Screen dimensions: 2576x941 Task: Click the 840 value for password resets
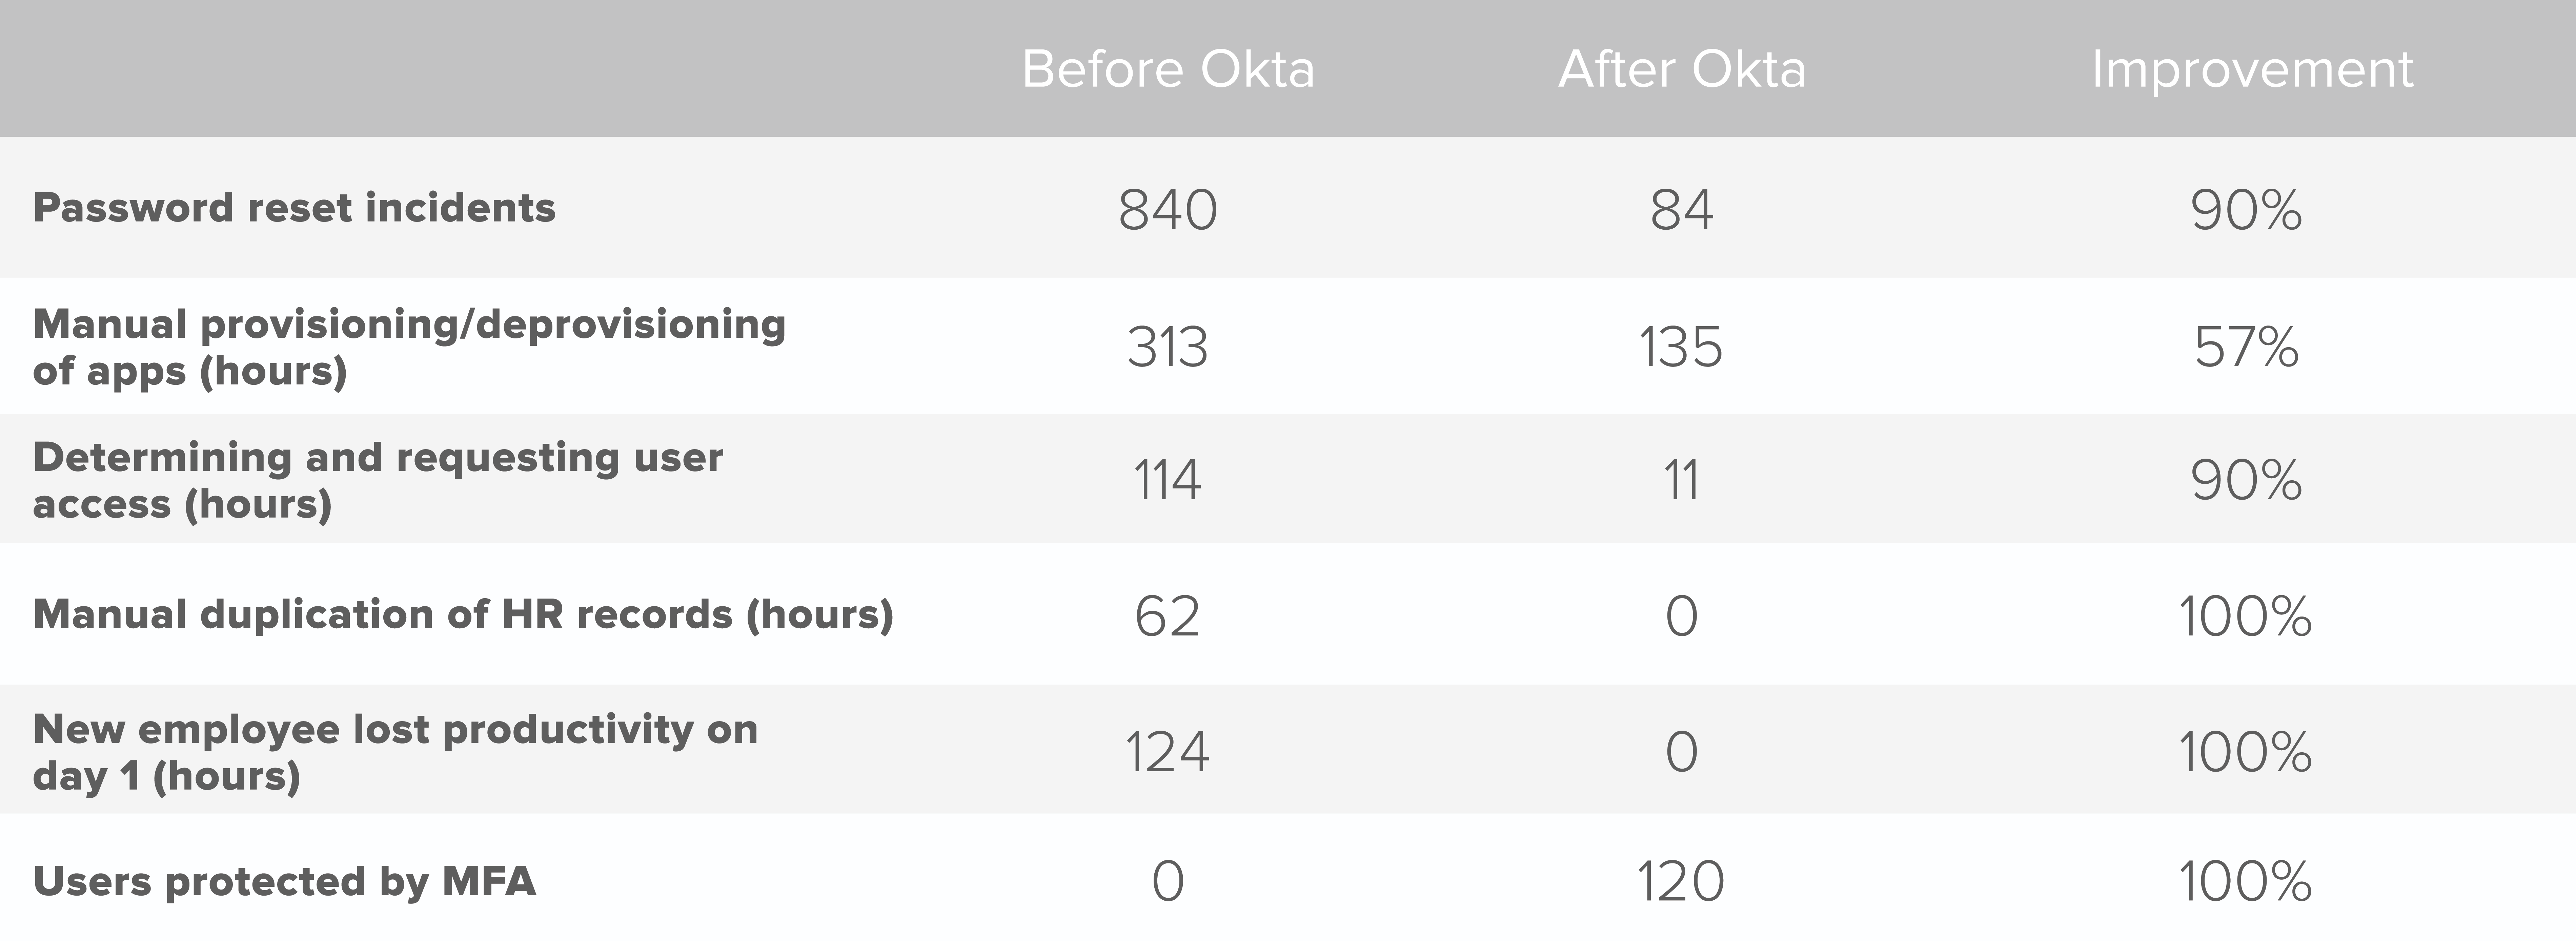pos(1168,210)
